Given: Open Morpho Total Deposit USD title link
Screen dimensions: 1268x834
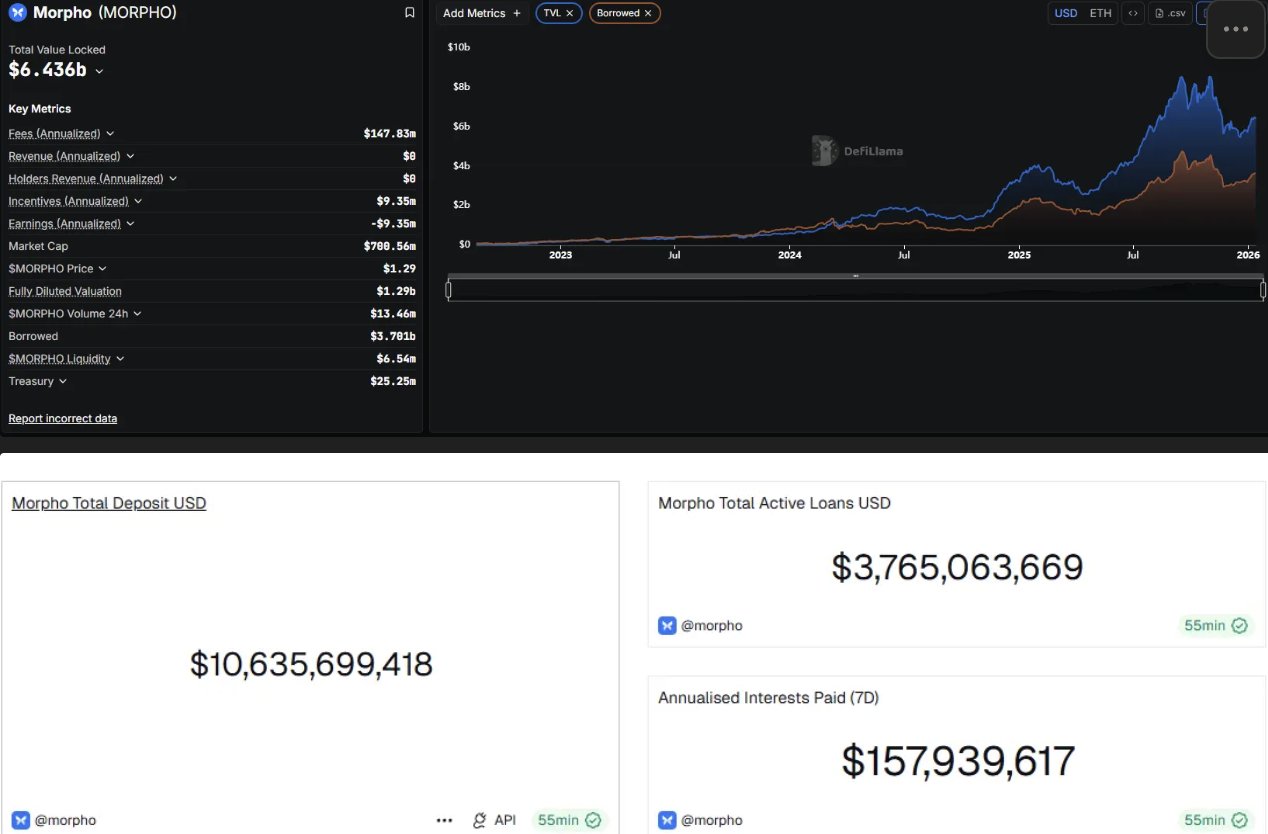Looking at the screenshot, I should 109,503.
